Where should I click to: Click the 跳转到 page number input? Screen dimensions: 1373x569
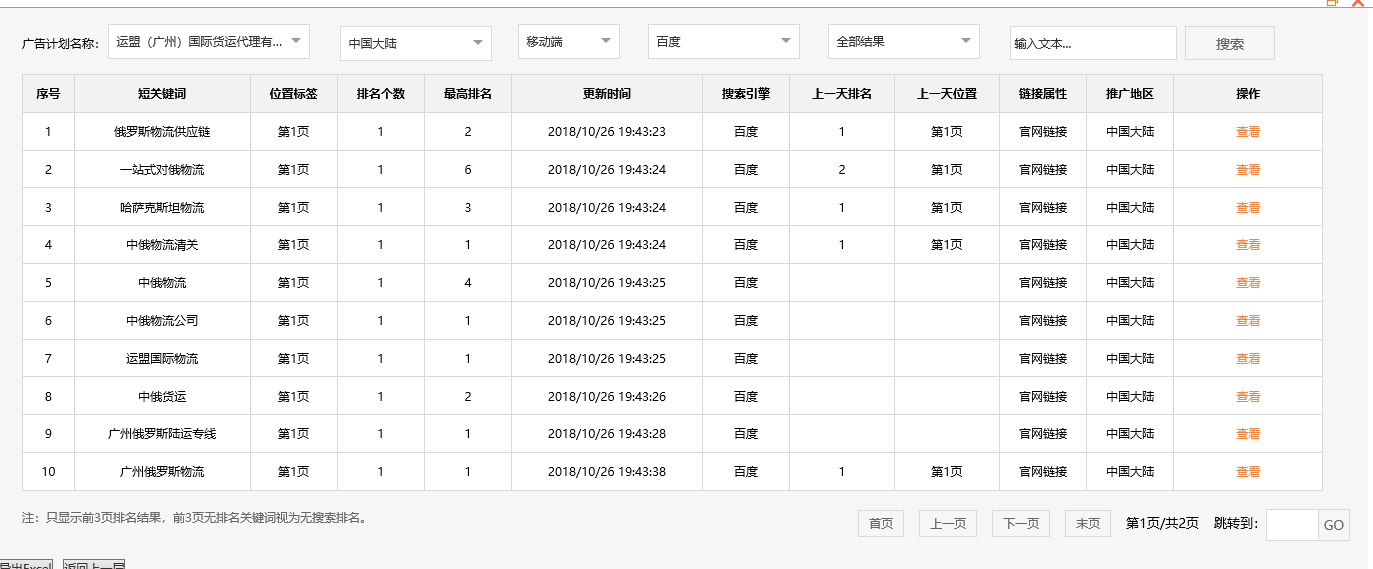click(1292, 525)
